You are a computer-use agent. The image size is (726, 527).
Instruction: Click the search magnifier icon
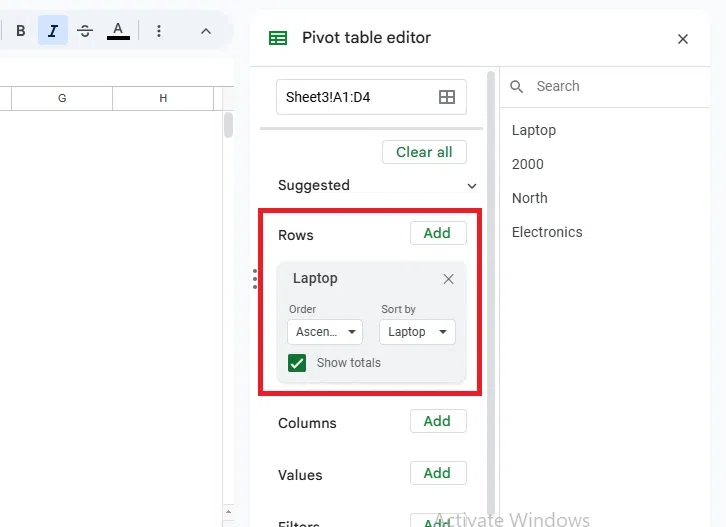coord(517,87)
